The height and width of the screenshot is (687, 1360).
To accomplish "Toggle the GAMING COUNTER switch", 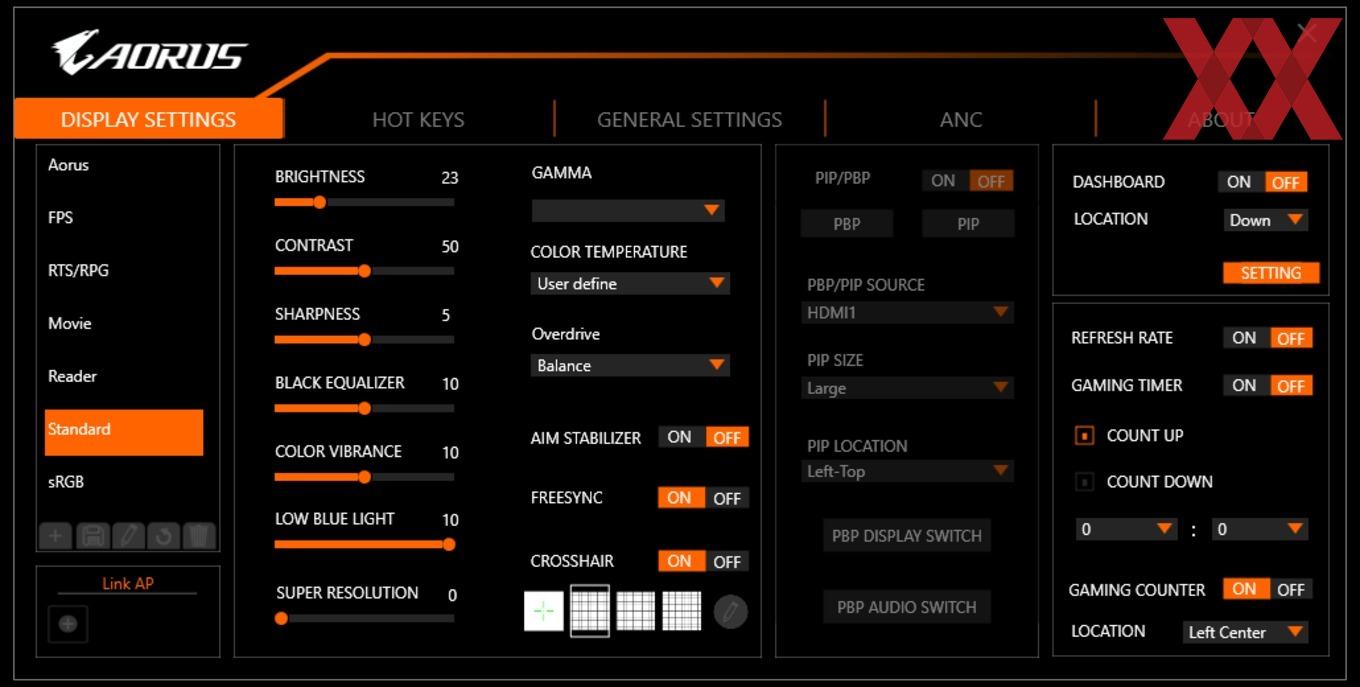I will click(x=1268, y=589).
